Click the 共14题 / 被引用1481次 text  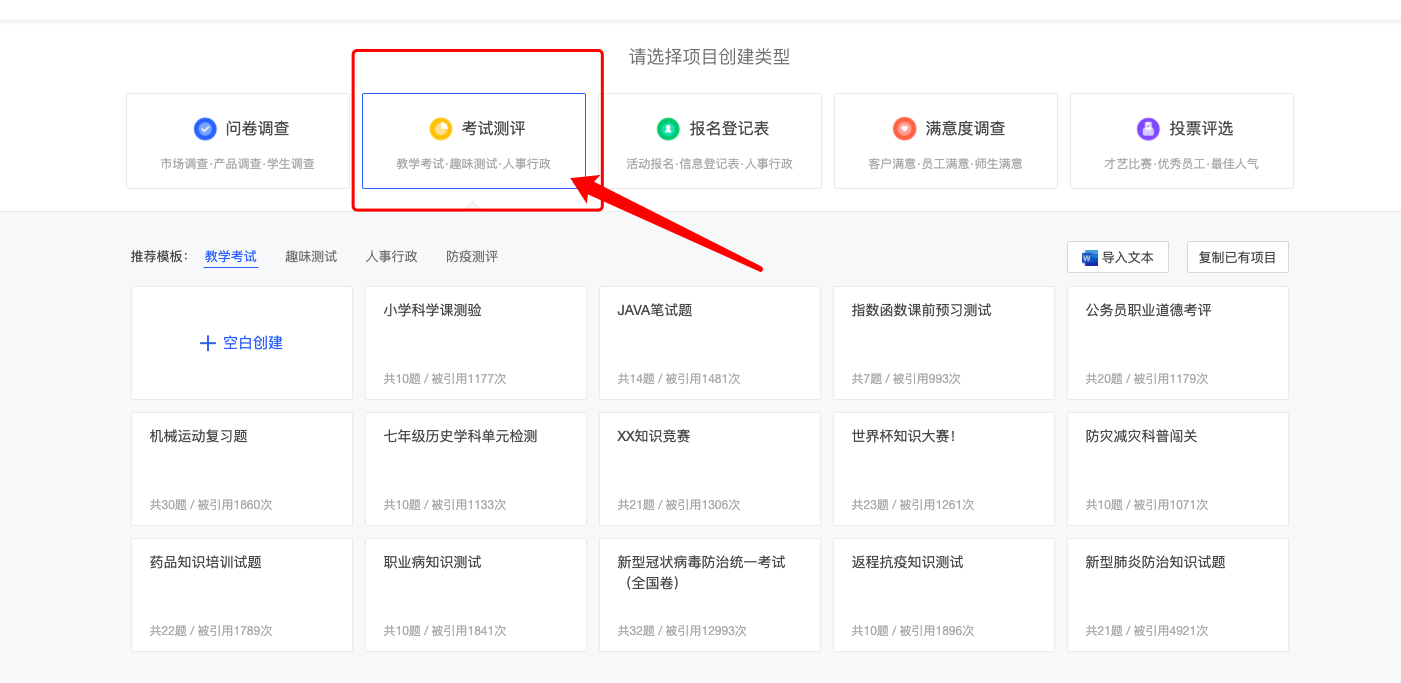(x=679, y=379)
